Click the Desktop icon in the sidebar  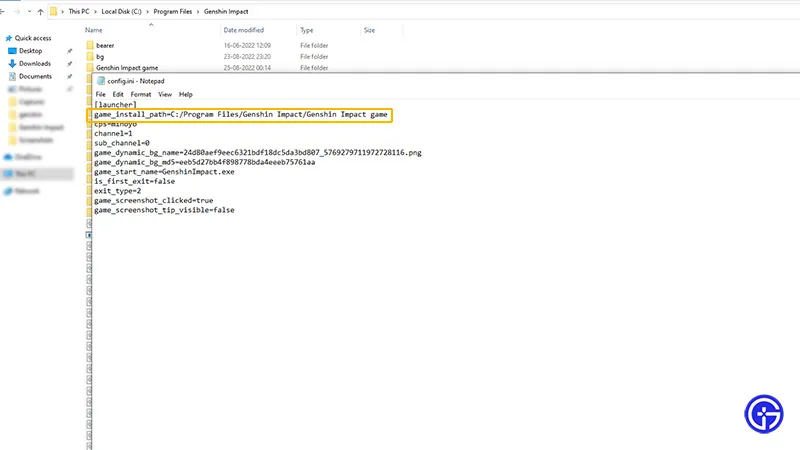coord(12,51)
